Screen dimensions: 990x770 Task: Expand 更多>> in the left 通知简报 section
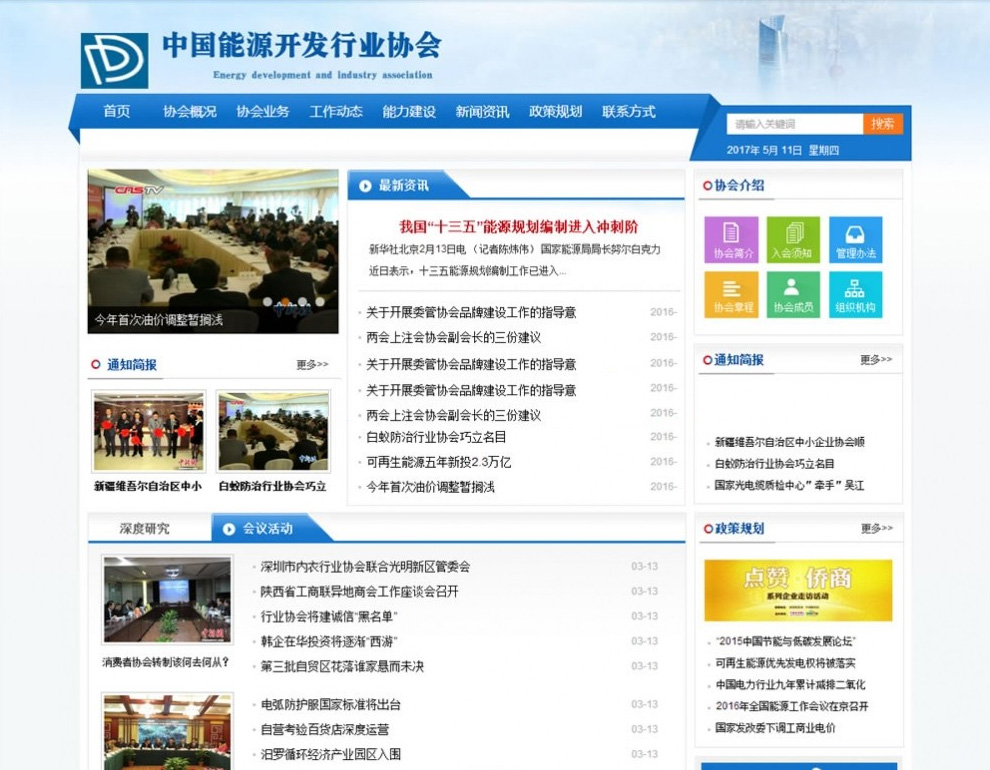(x=312, y=365)
